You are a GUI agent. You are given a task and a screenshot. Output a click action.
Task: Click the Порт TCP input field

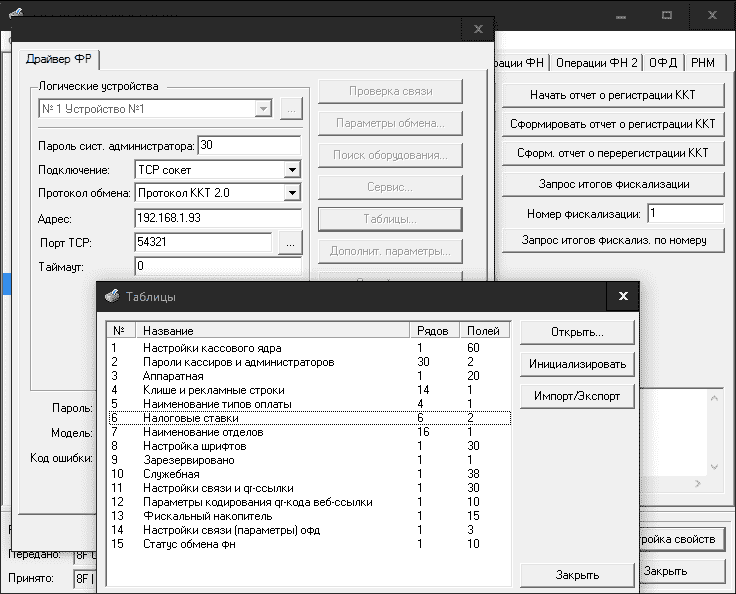(203, 242)
